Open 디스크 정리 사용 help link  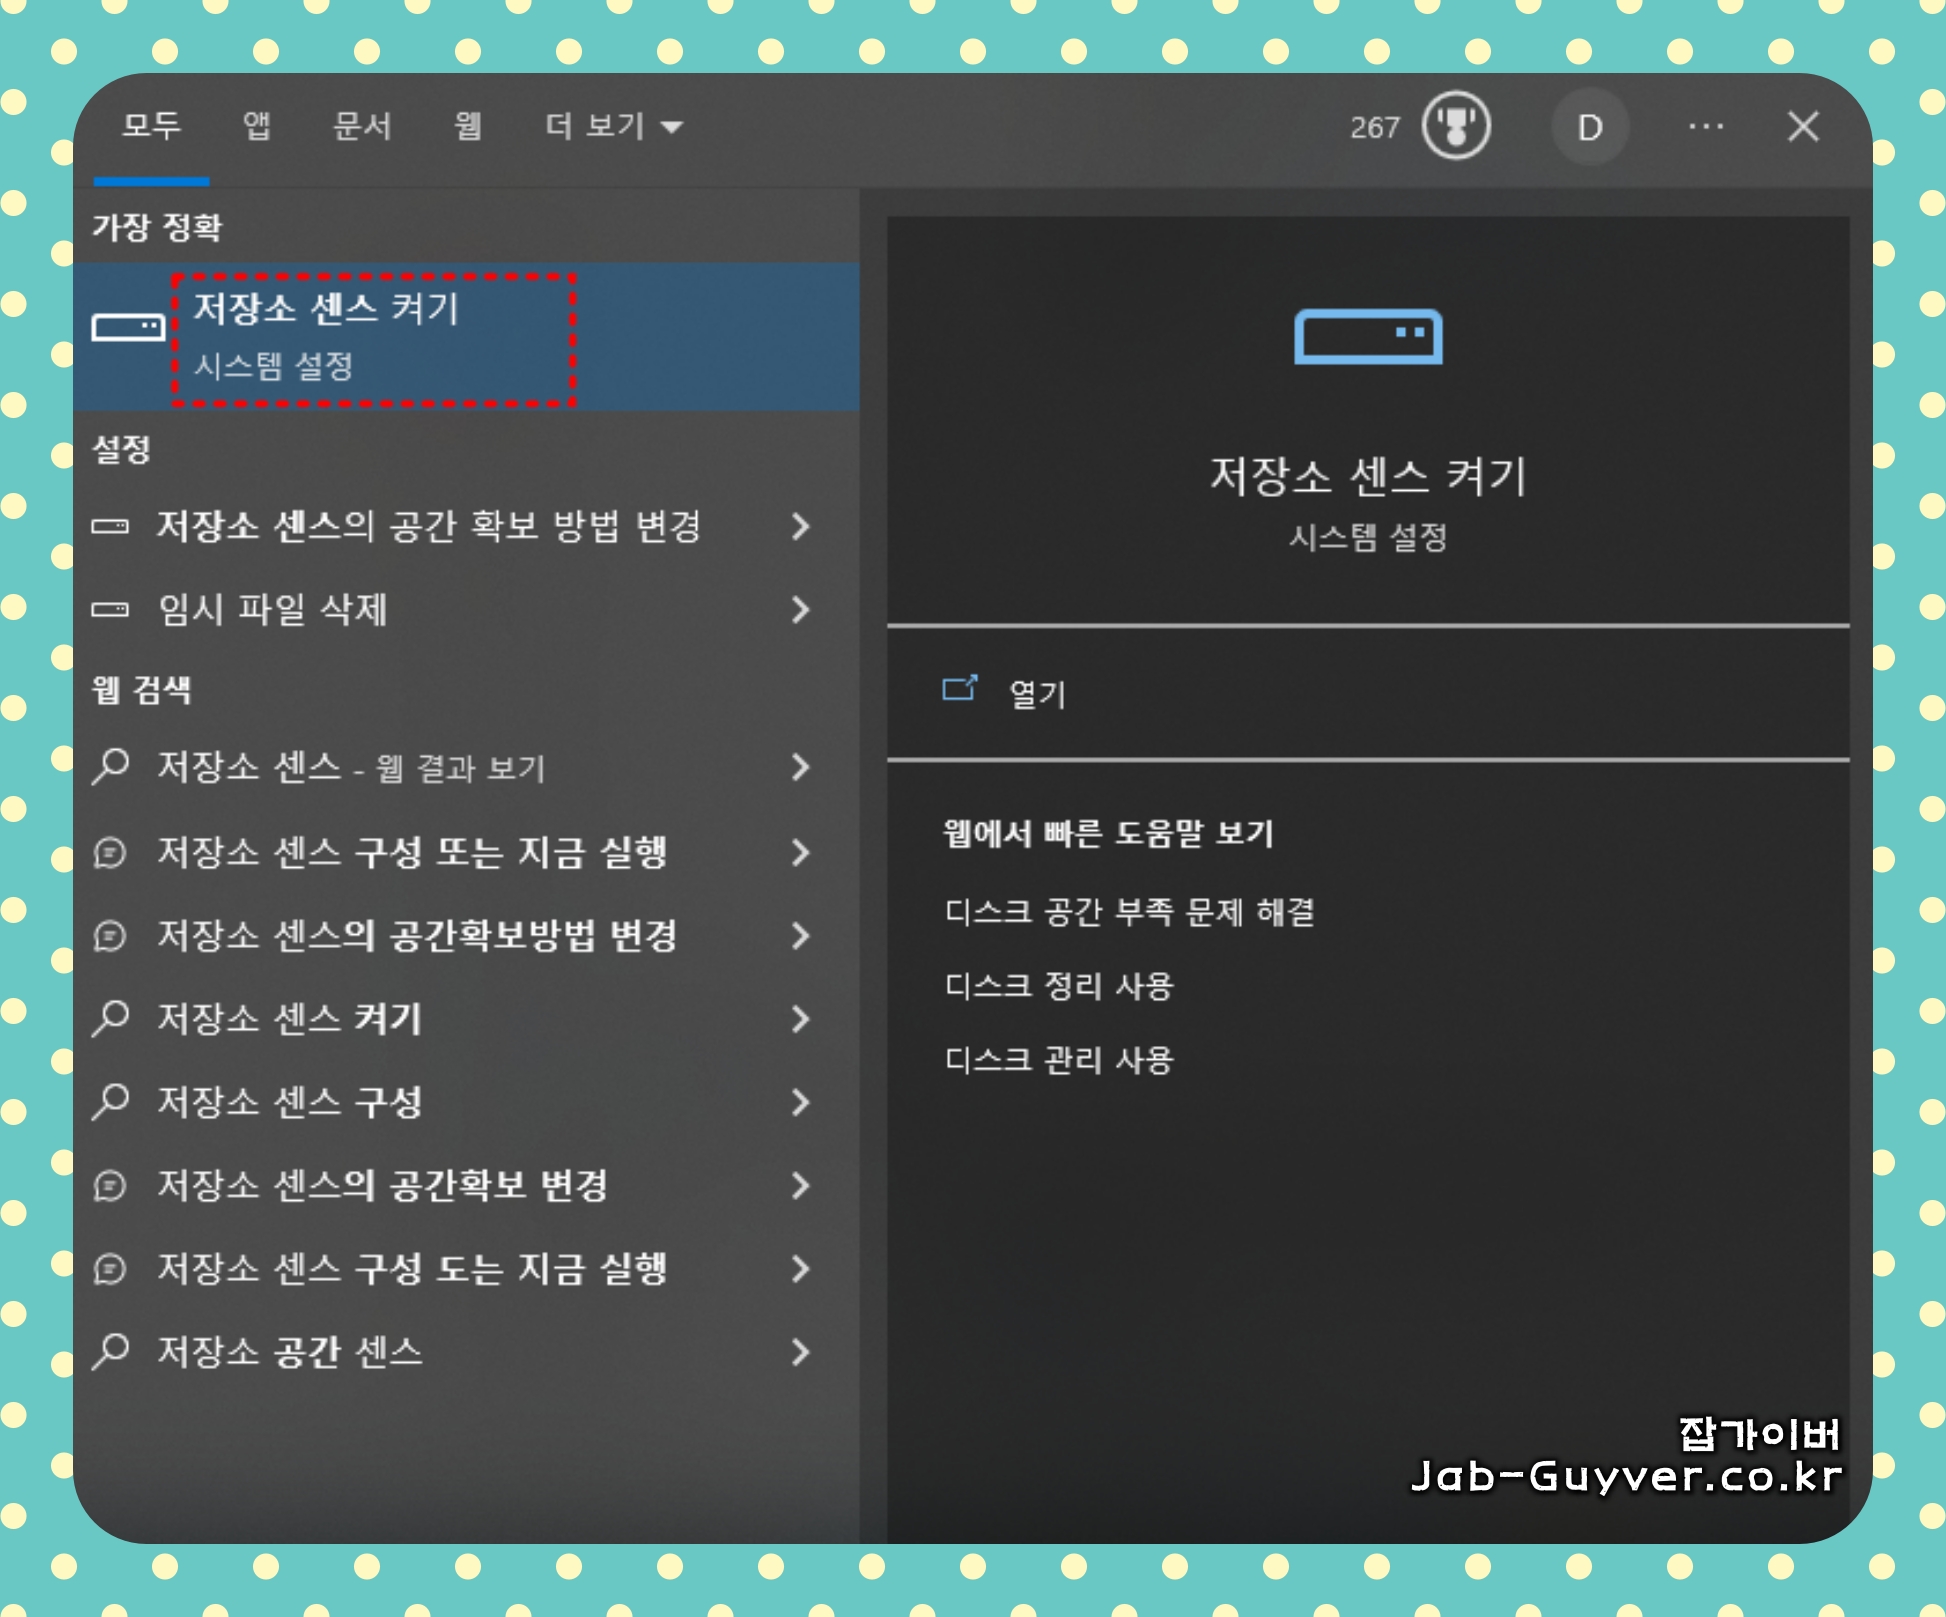click(x=1058, y=986)
